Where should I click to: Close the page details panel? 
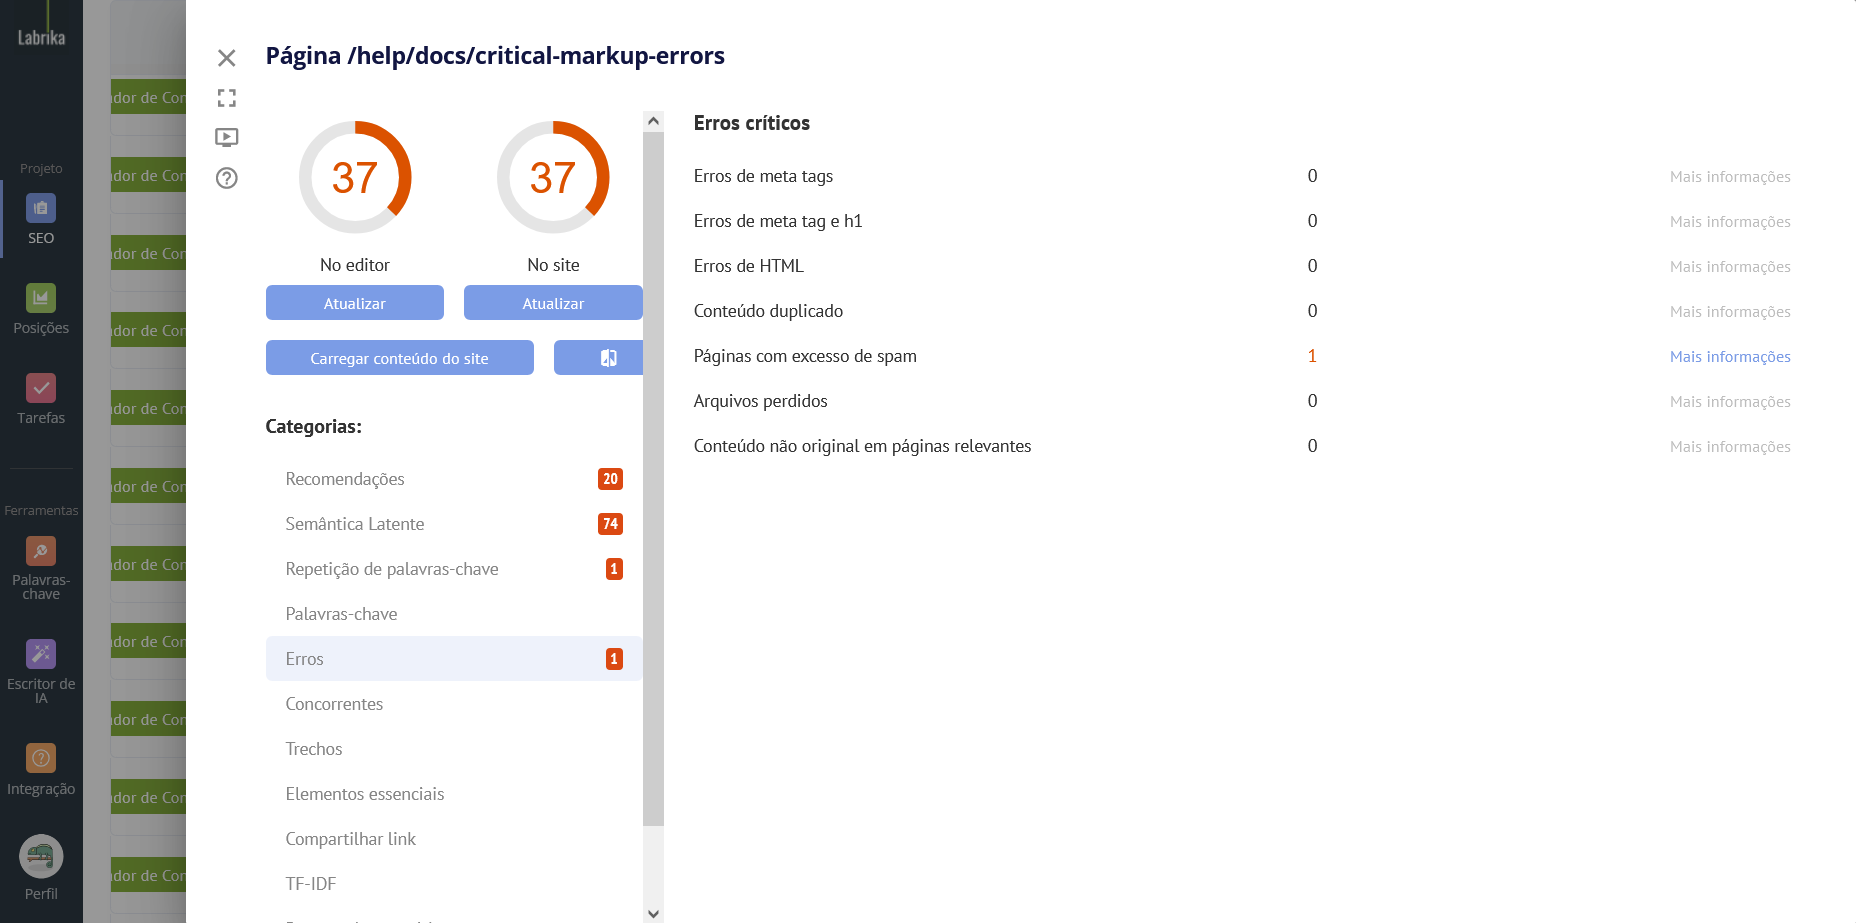click(227, 58)
